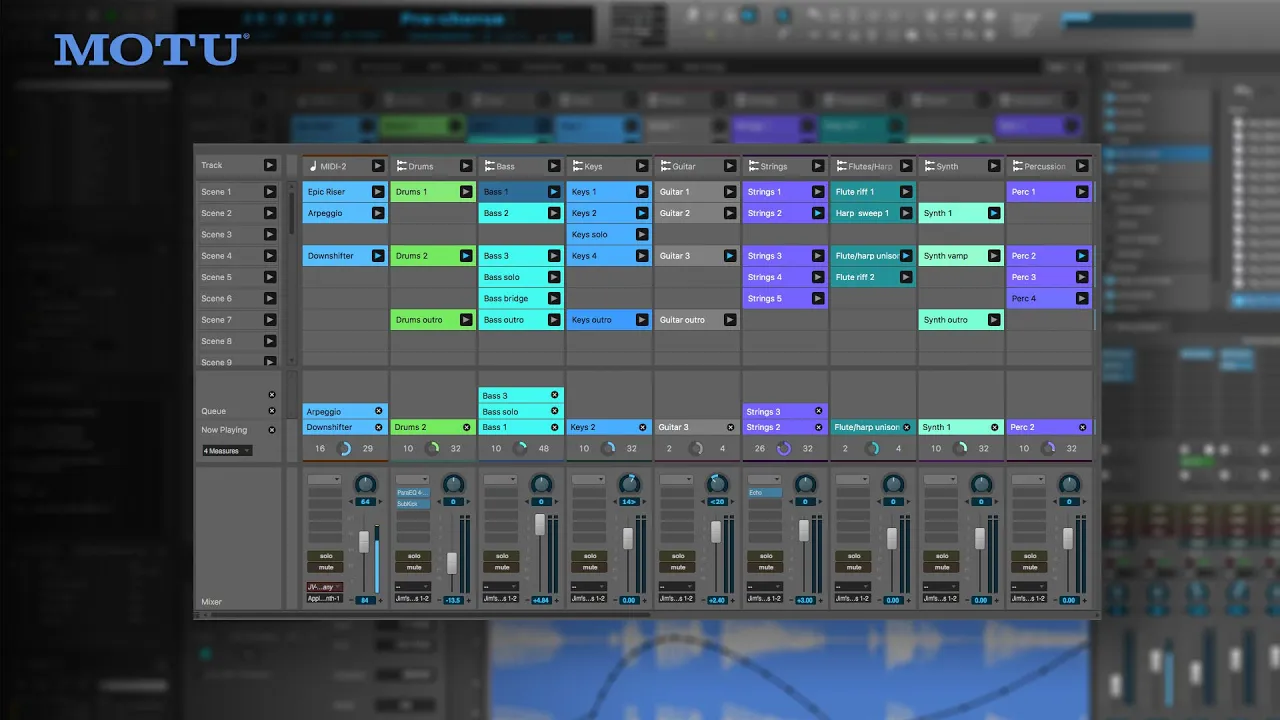Open the SubKick insert on Drums channel
The width and height of the screenshot is (1280, 720).
(412, 504)
